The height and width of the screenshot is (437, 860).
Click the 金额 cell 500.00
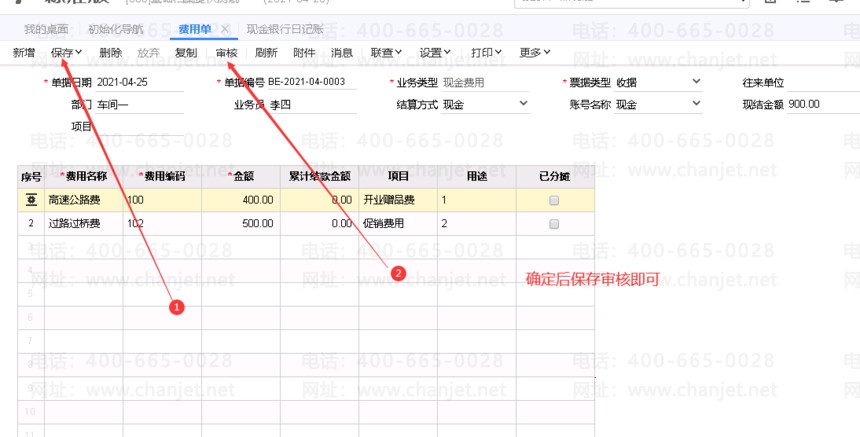point(241,224)
